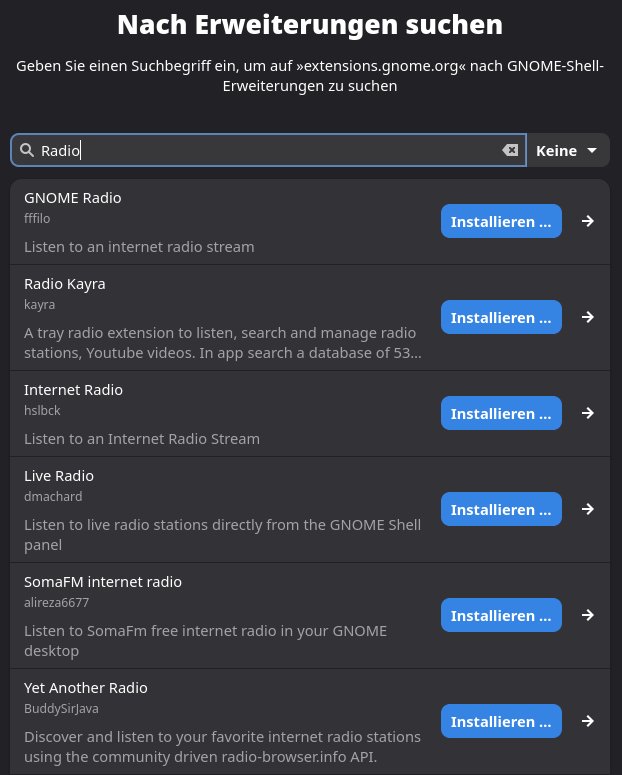The image size is (622, 775).
Task: Open details arrow for Yet Another Radio
Action: (588, 721)
